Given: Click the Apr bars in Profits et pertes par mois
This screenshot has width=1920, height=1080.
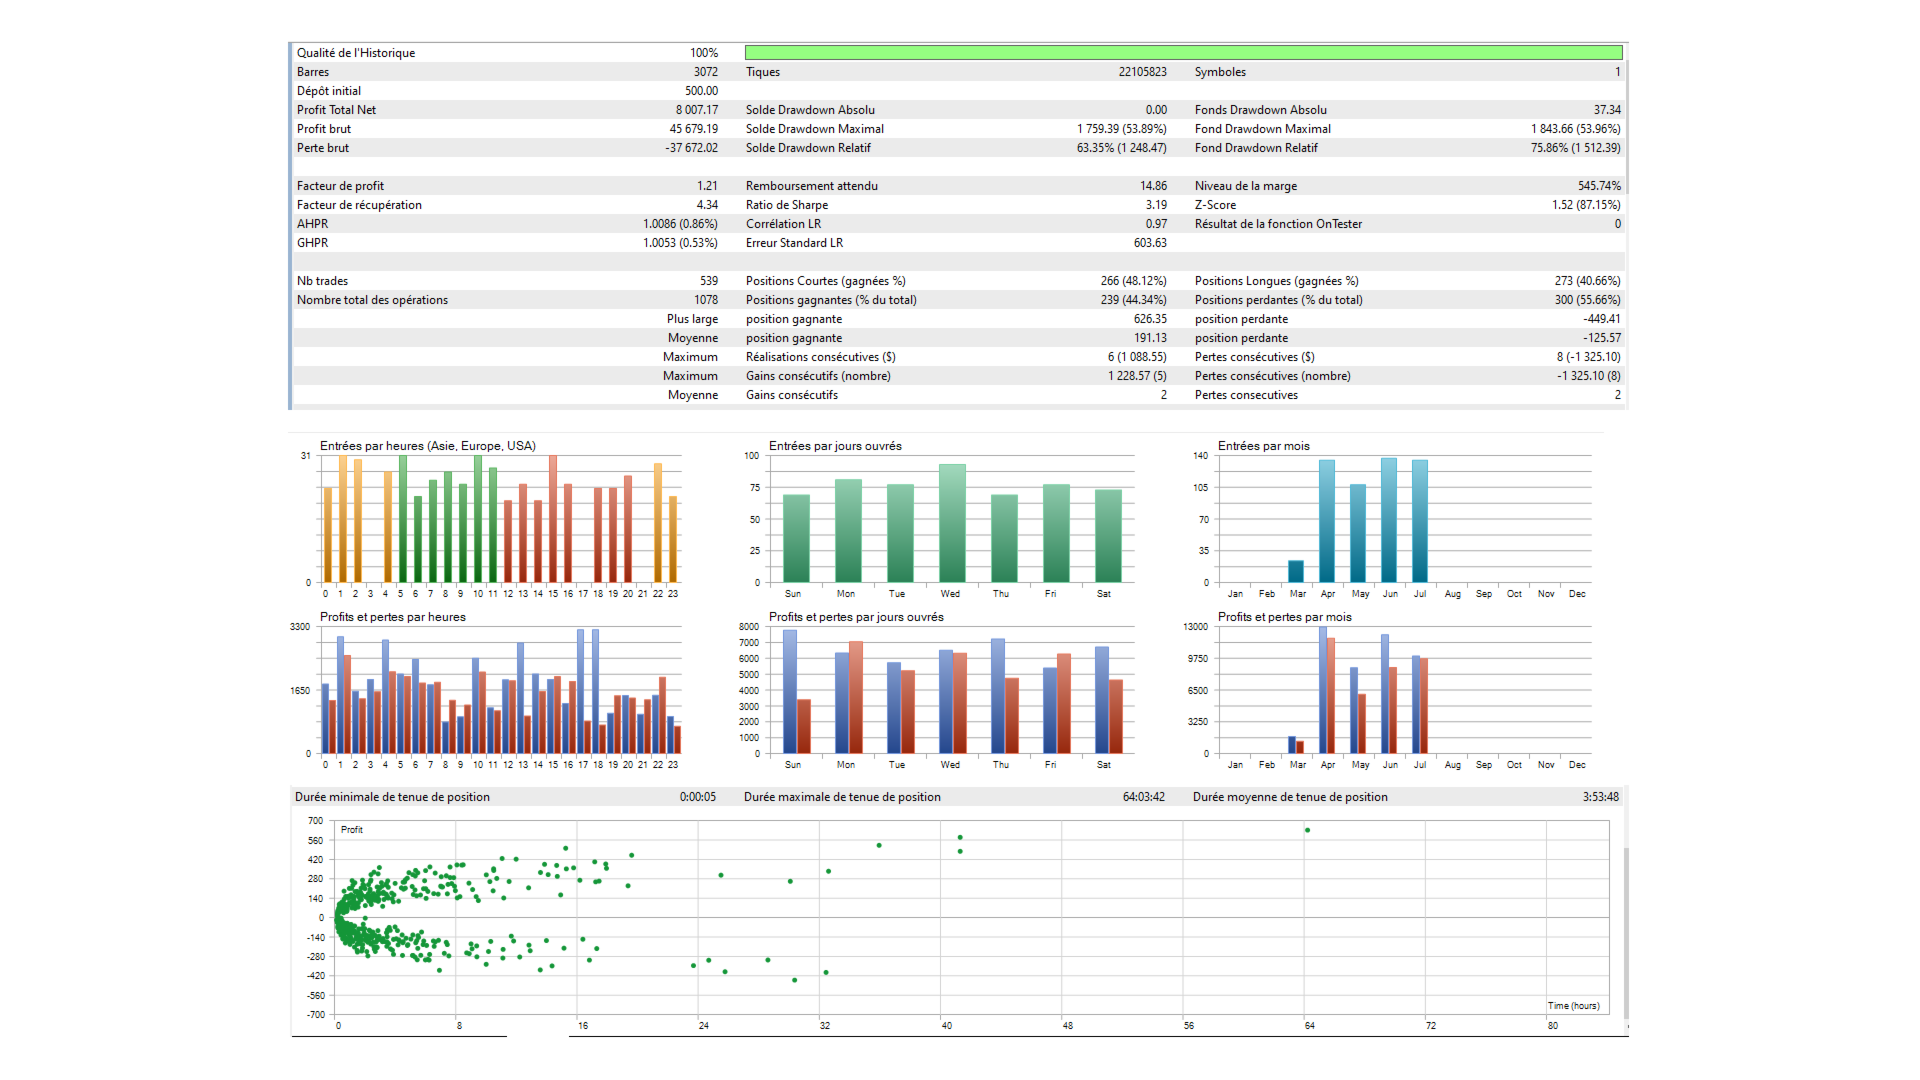Looking at the screenshot, I should 1327,690.
